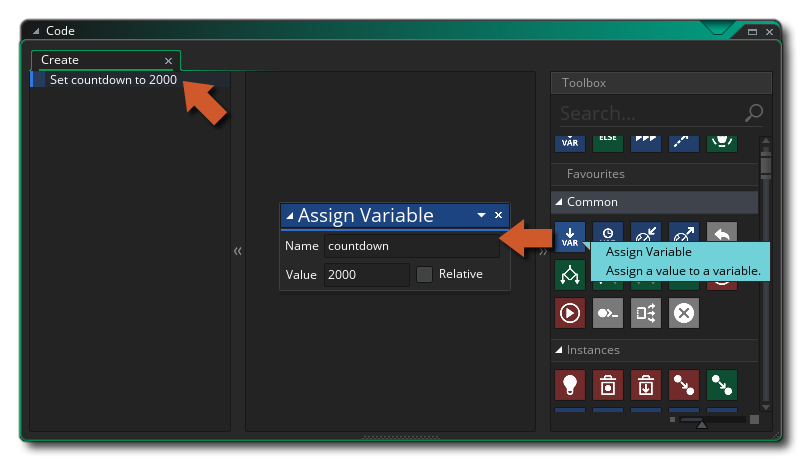Click the grey return arrow action icon

(x=722, y=232)
